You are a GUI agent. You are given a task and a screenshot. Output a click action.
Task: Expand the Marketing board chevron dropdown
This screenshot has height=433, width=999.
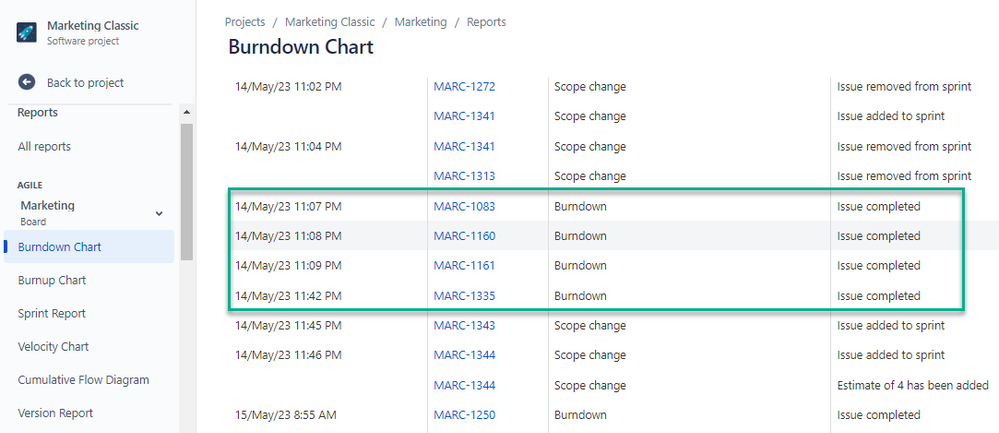tap(159, 214)
